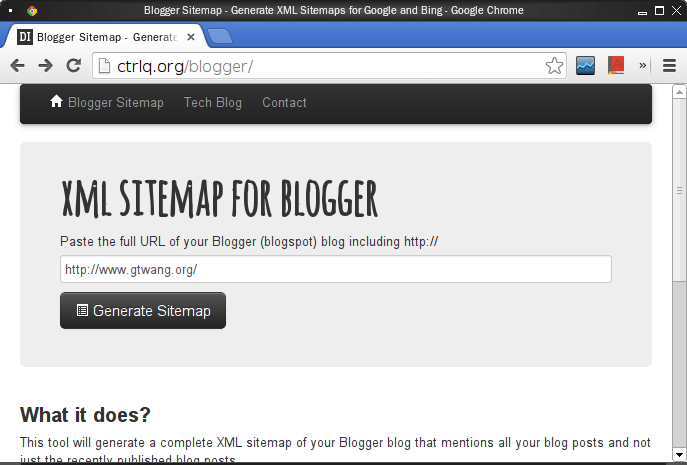This screenshot has width=687, height=465.
Task: Close the Blogger Sitemap tab
Action: coord(191,37)
